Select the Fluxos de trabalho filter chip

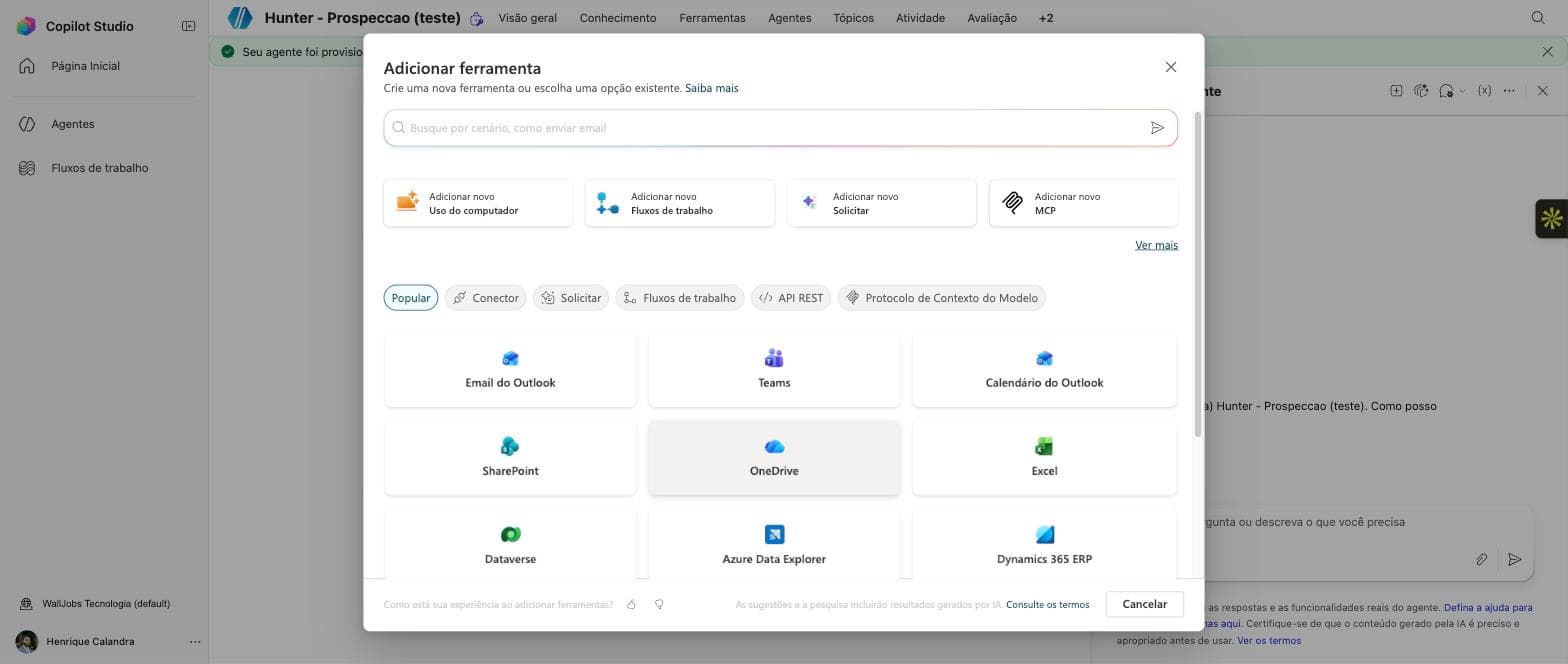point(680,298)
